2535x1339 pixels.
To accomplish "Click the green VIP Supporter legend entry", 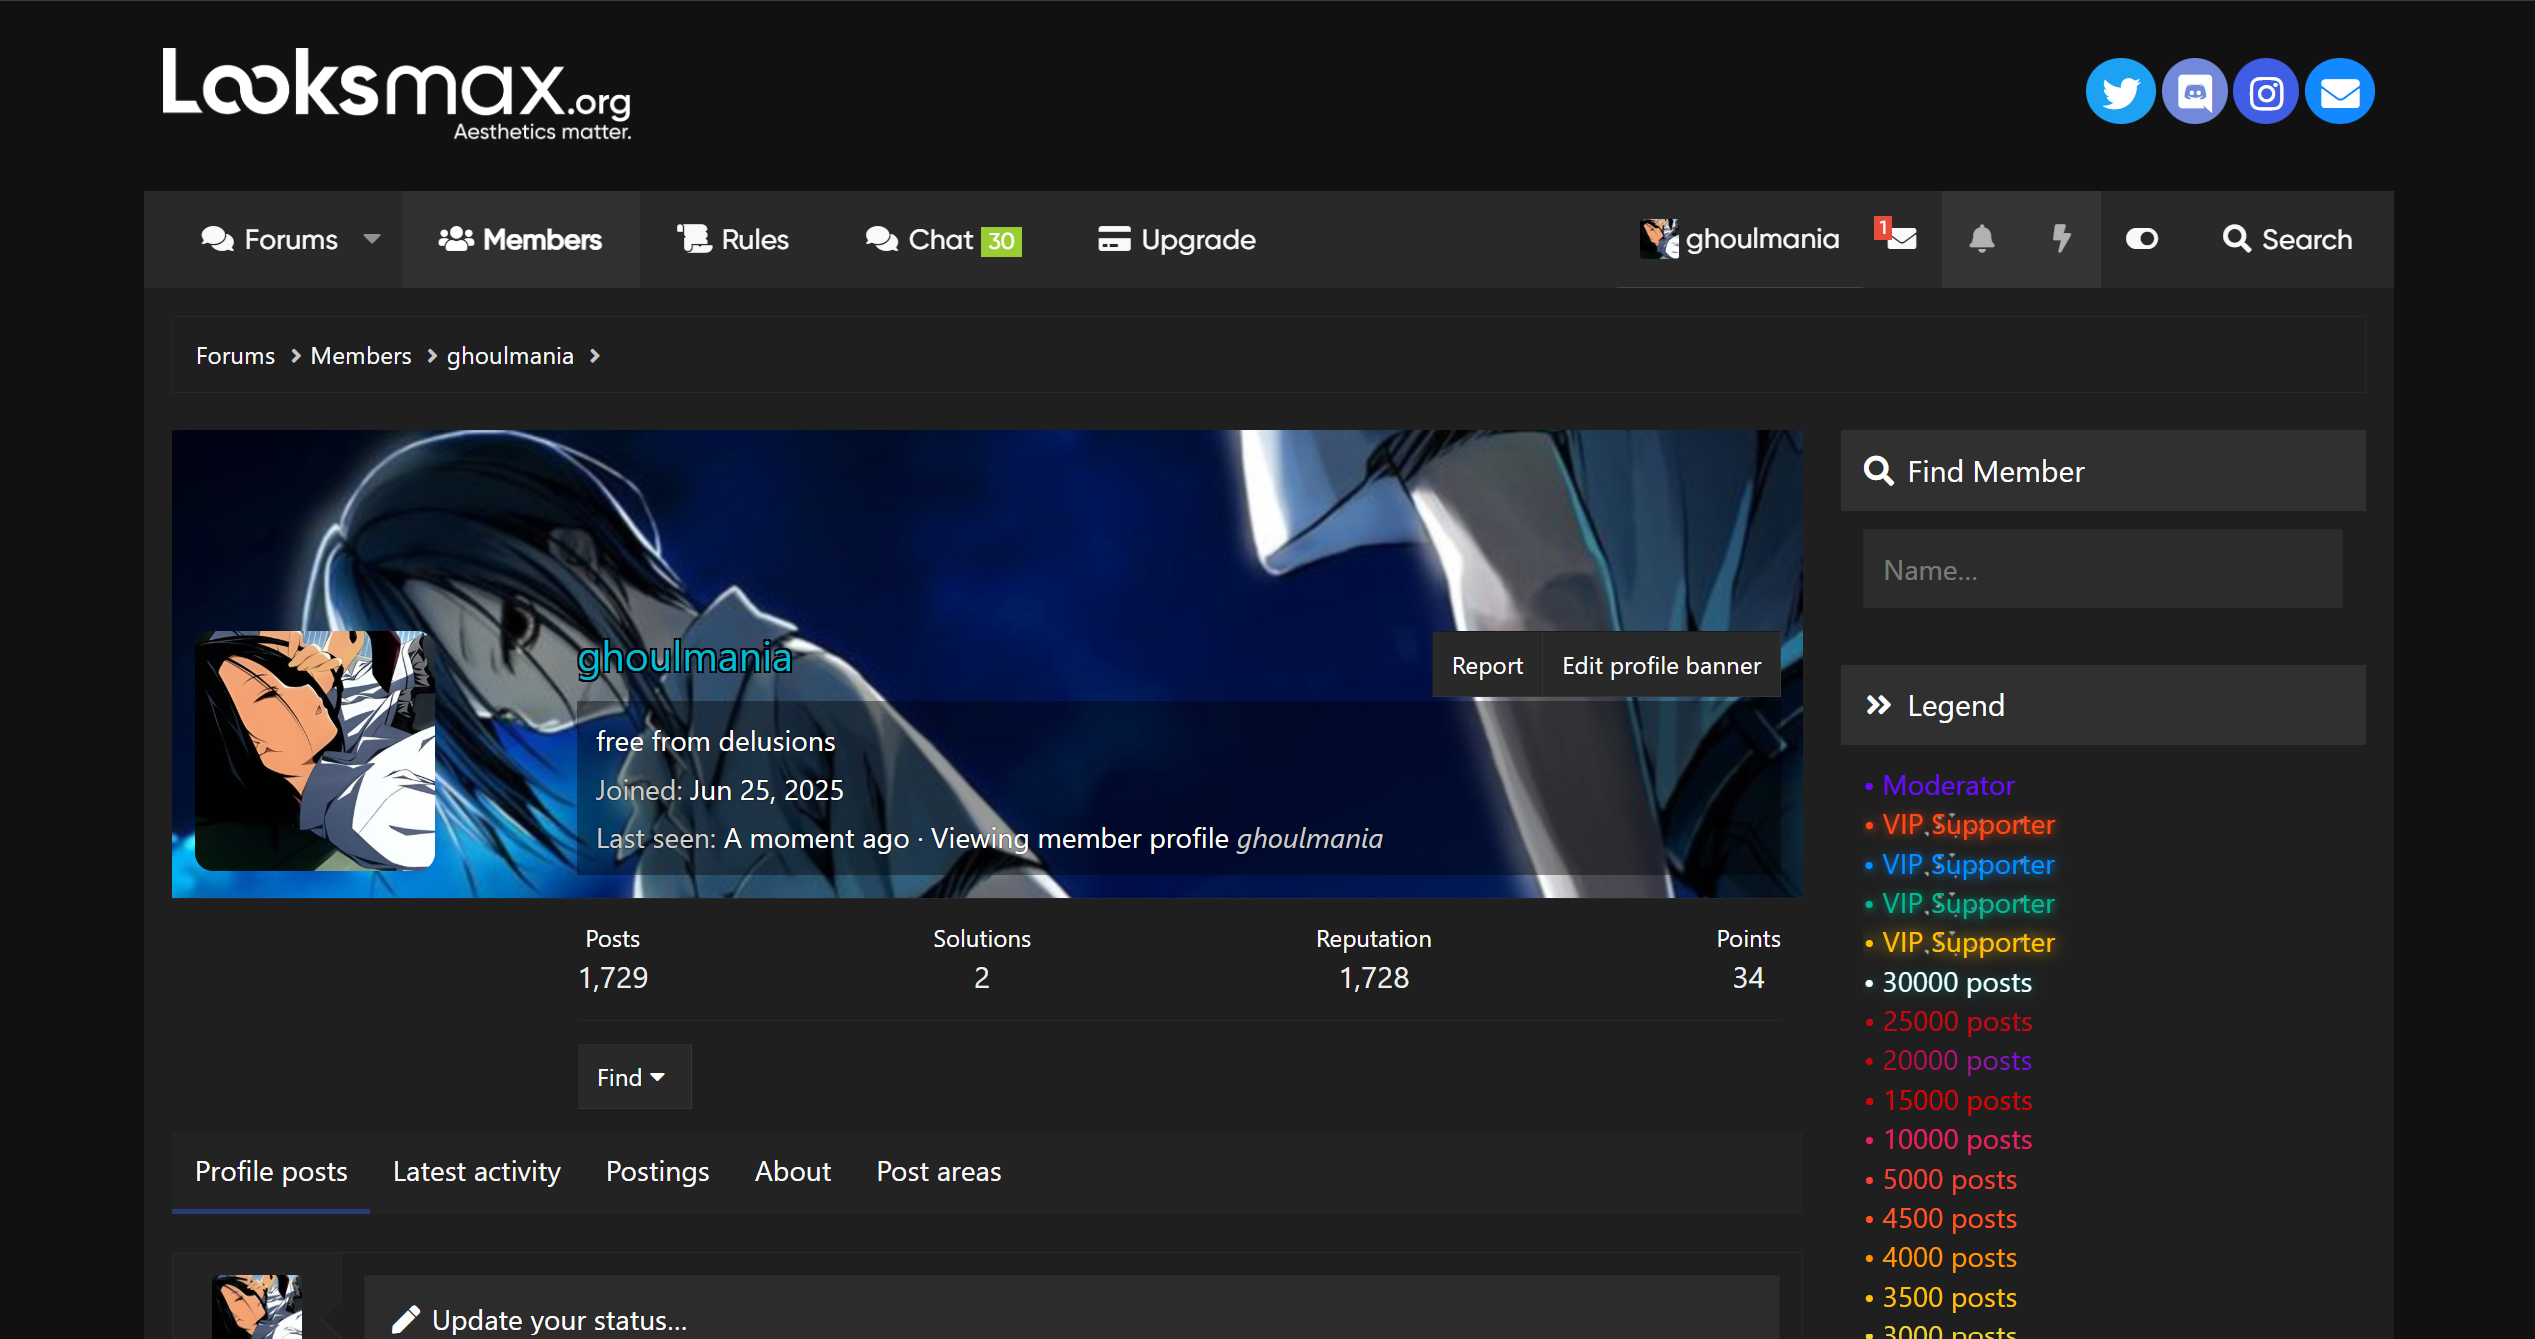I will 1968,904.
